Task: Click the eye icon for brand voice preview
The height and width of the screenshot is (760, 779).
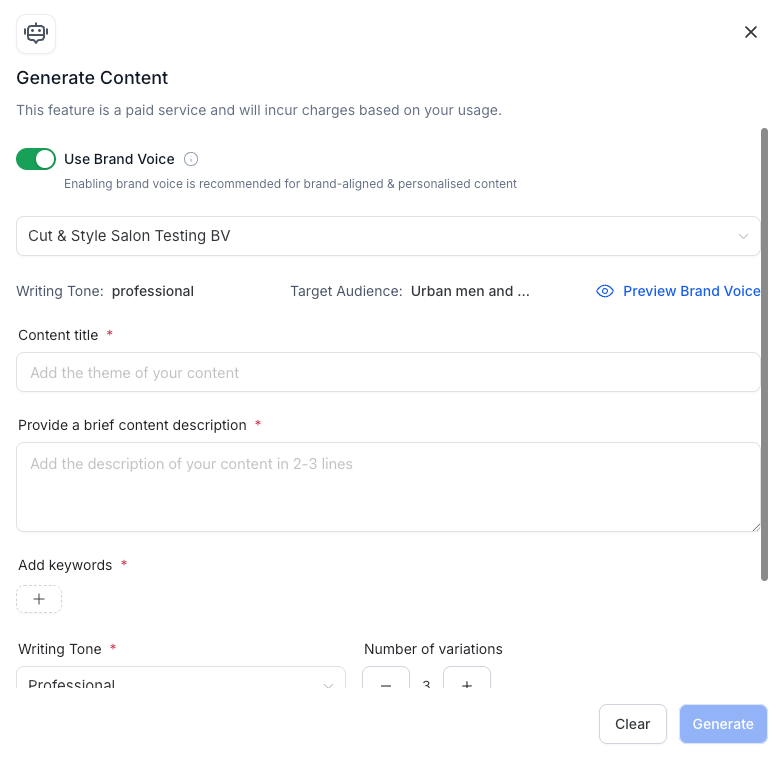Action: pos(604,291)
